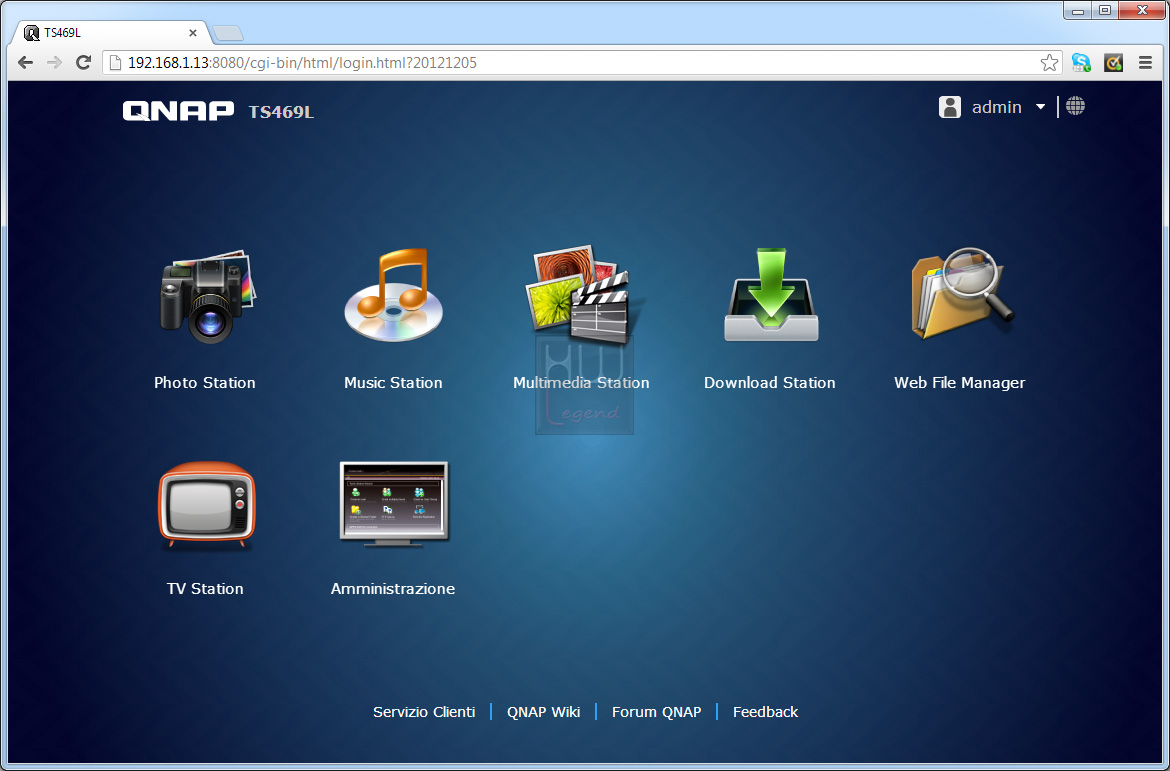Expand the admin dropdown arrow

coord(1040,107)
